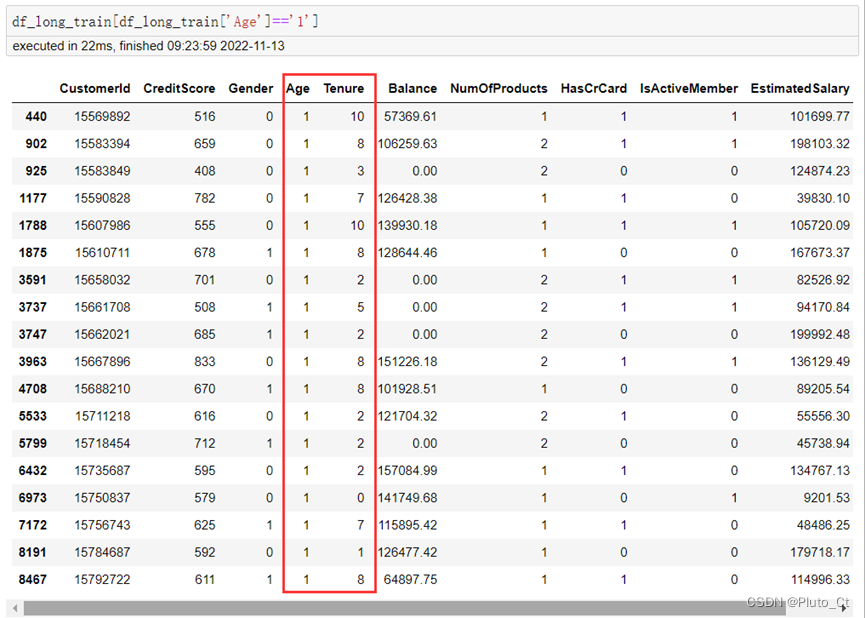Click Balance value 139930.18

[408, 225]
